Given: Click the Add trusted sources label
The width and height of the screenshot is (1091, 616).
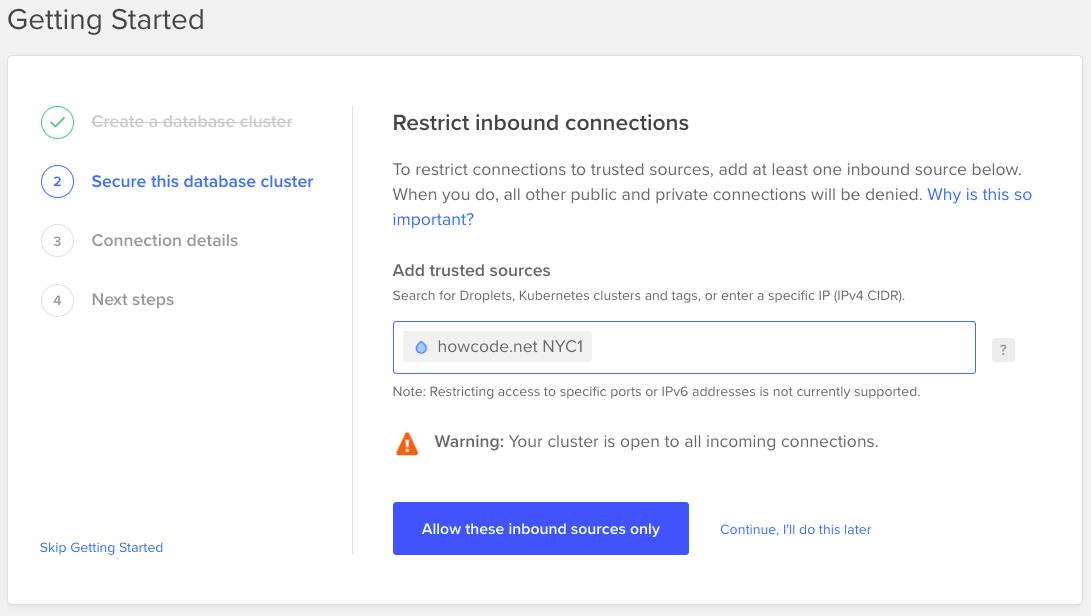Looking at the screenshot, I should pos(471,270).
